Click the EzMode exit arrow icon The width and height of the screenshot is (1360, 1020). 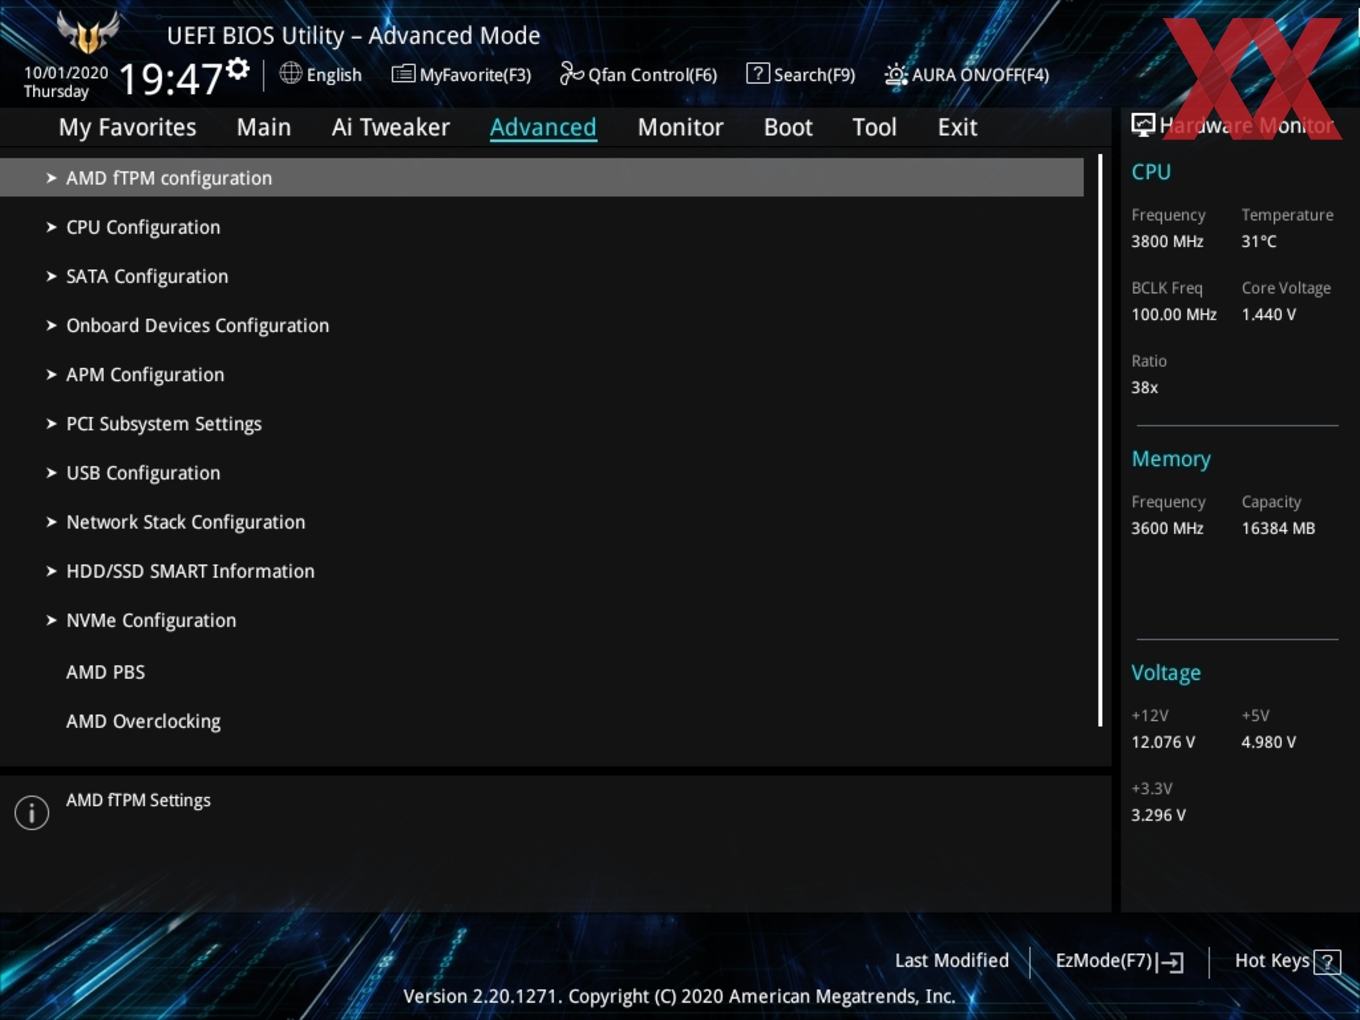(1170, 962)
